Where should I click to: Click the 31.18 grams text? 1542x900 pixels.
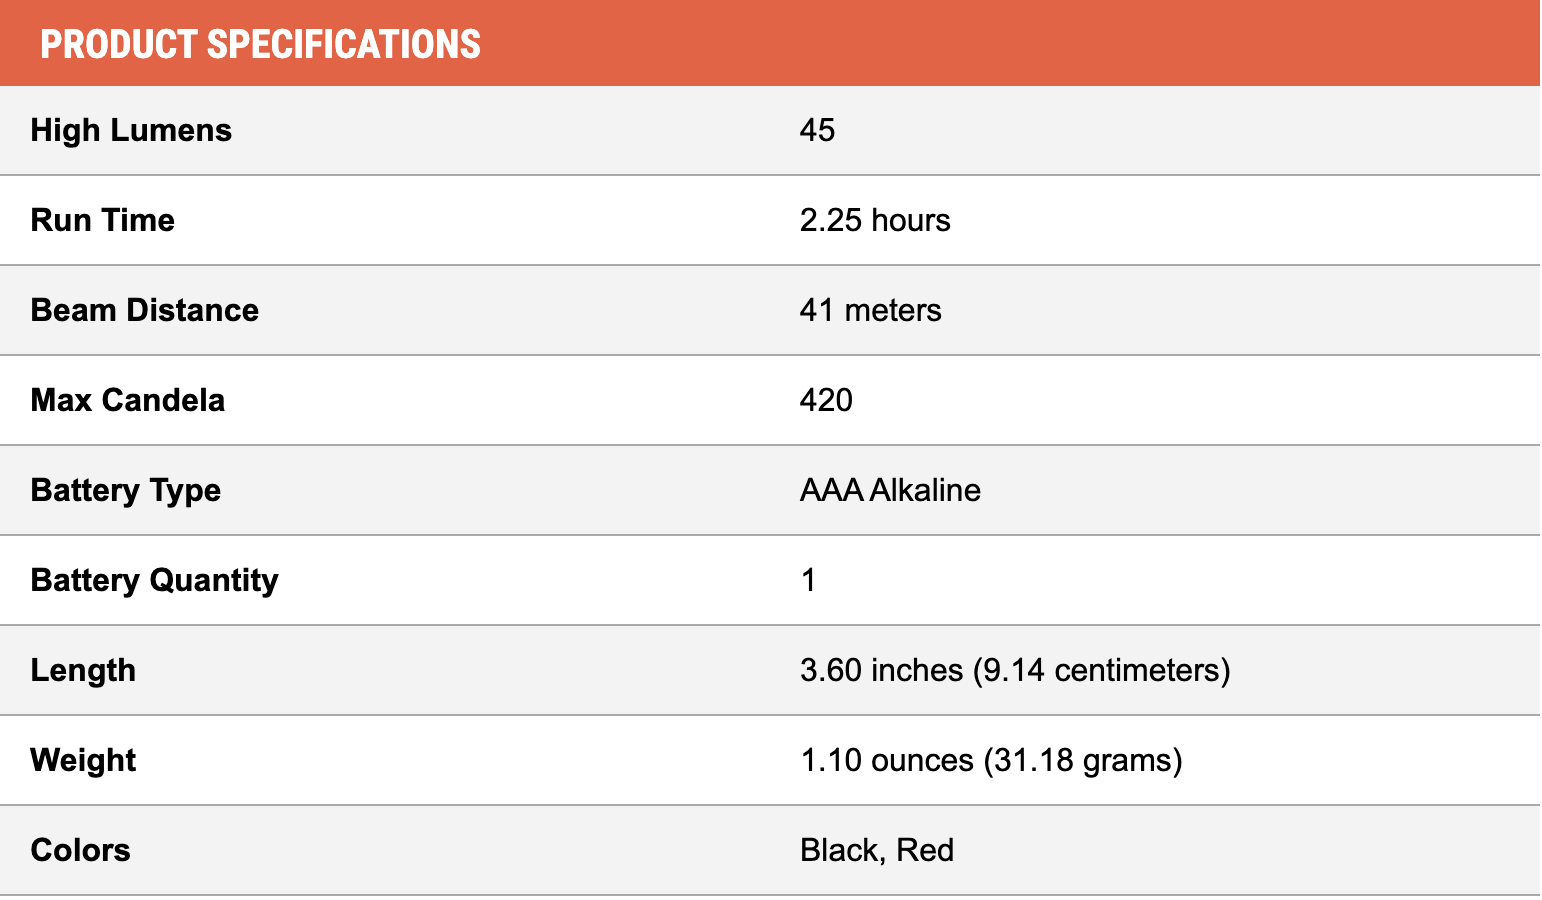point(1083,760)
